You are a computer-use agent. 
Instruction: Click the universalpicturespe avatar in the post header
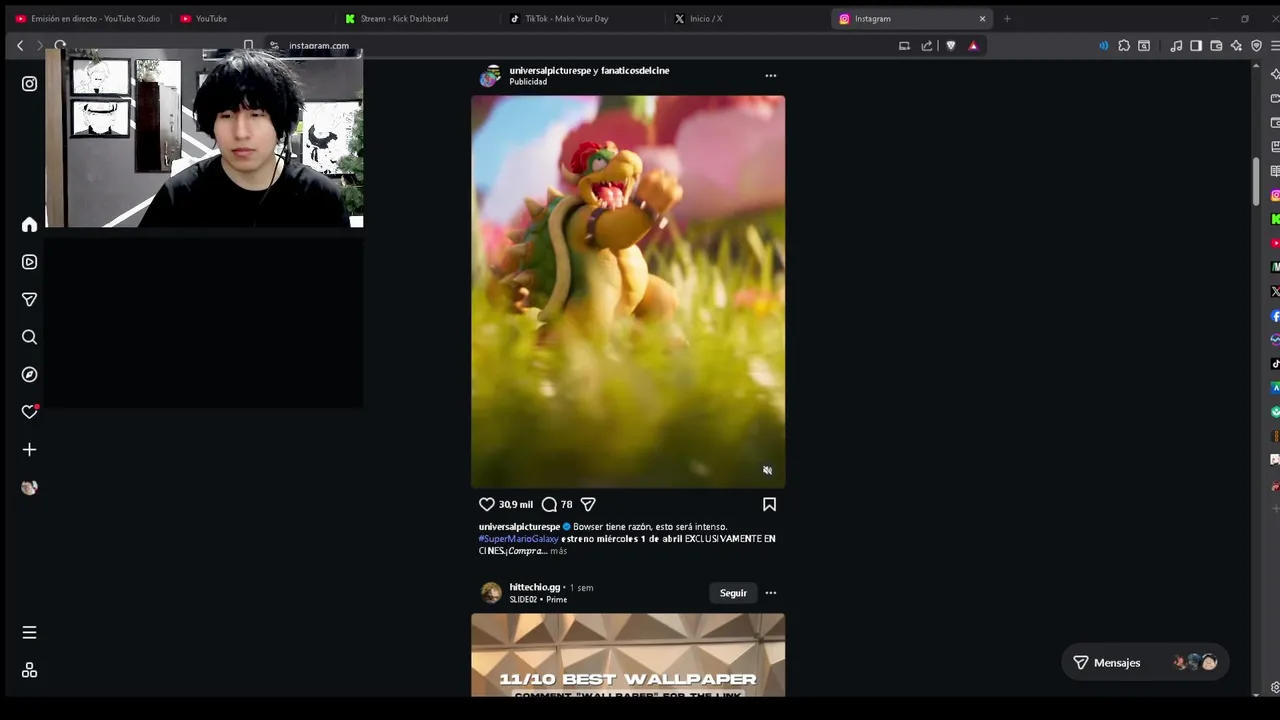click(x=490, y=76)
